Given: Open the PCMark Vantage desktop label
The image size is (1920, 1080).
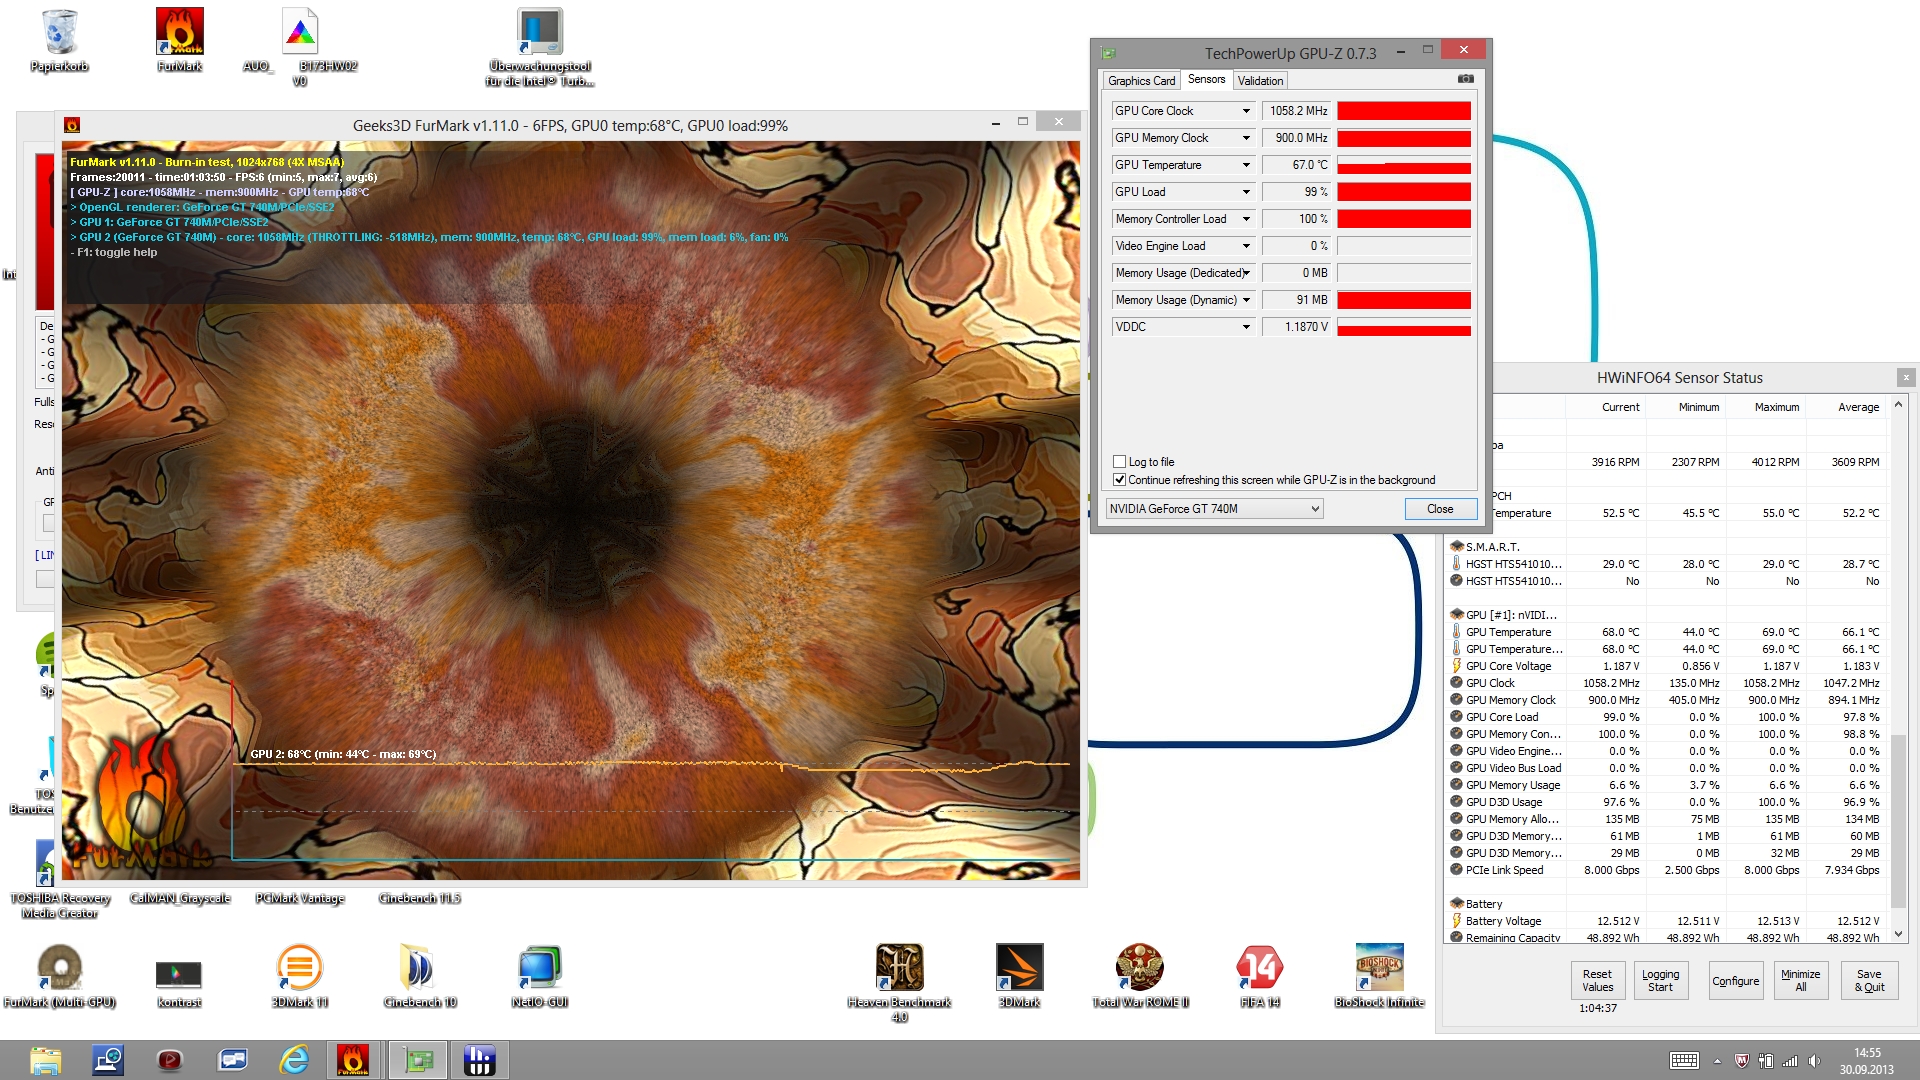Looking at the screenshot, I should pyautogui.click(x=300, y=898).
